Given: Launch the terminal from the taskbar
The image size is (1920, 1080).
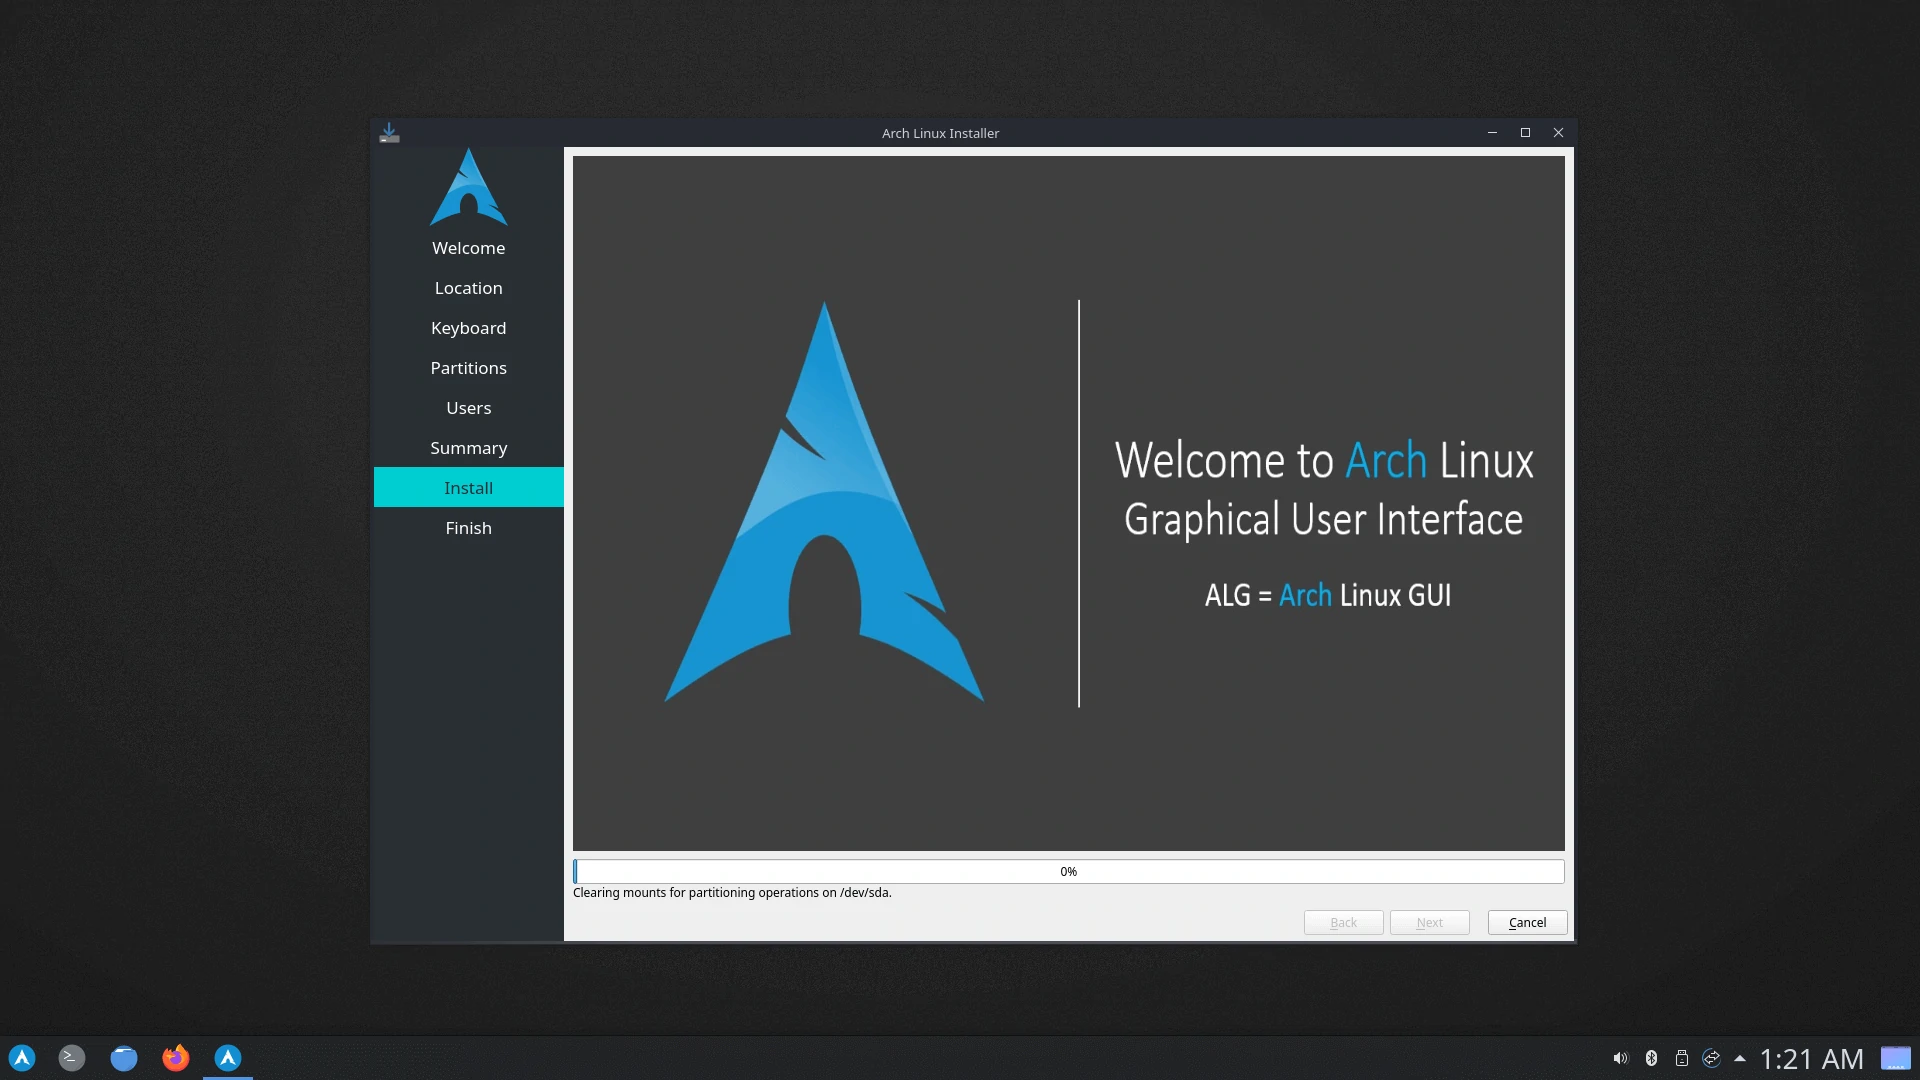Looking at the screenshot, I should tap(72, 1058).
